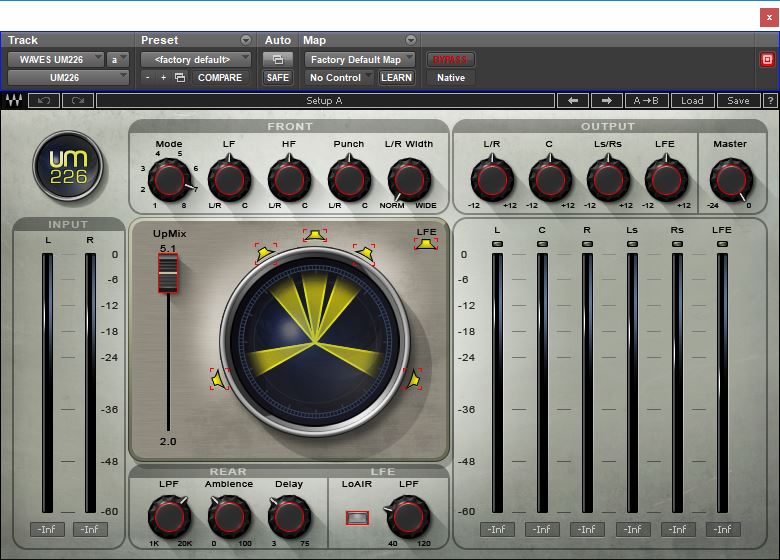Screen dimensions: 780x560
Task: Toggle COMPARE for preset settings
Action: 220,78
